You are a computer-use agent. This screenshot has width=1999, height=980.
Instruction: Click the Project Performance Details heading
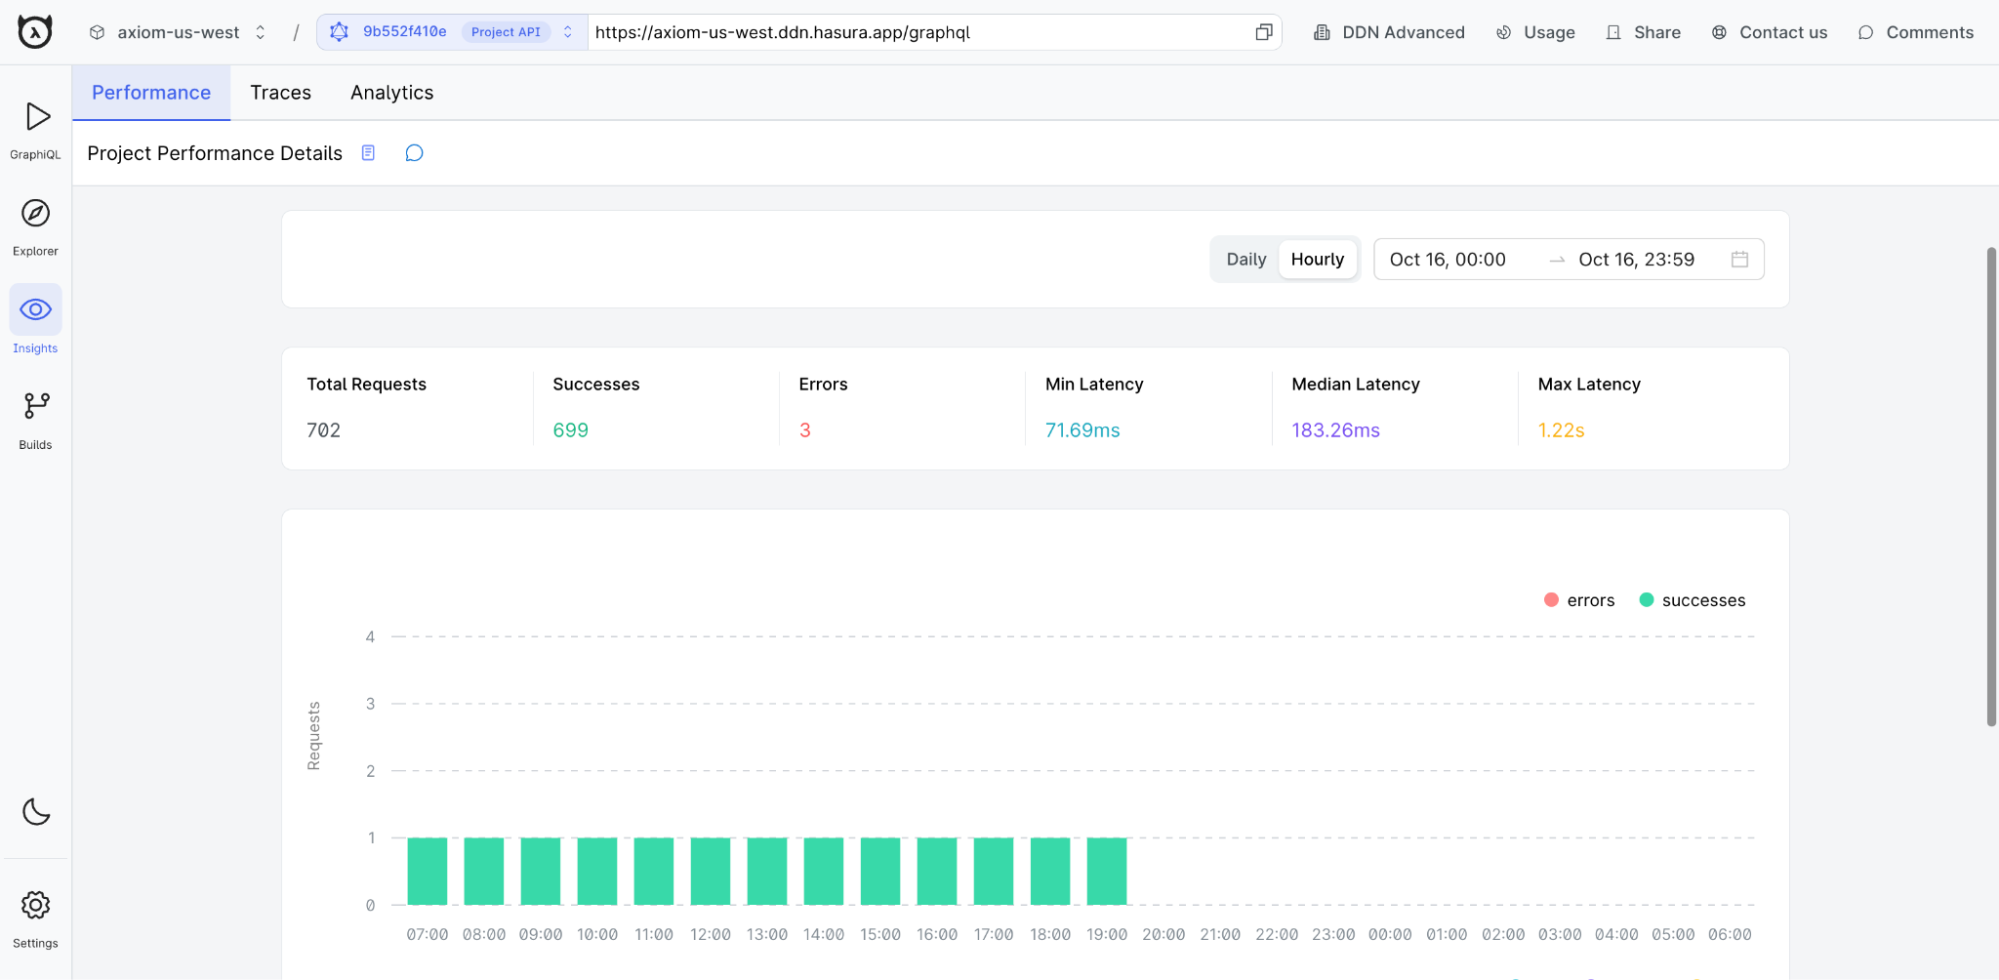pos(215,153)
